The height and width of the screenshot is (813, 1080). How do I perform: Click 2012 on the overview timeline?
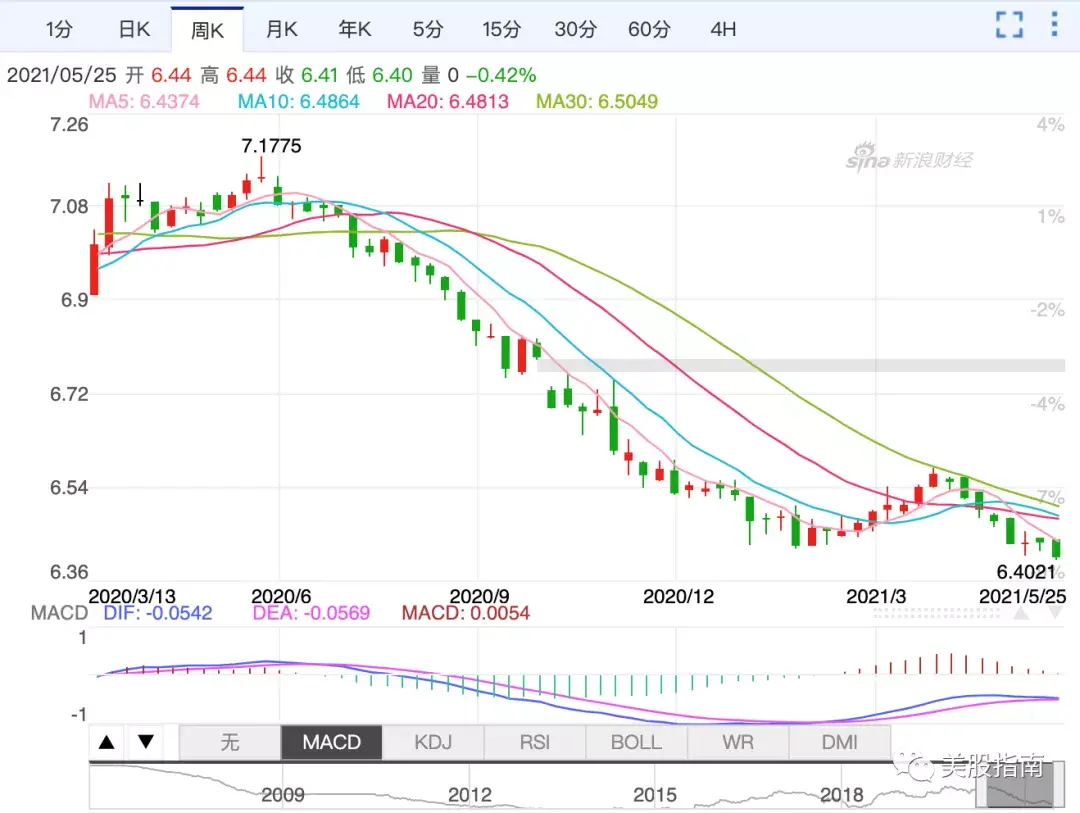[470, 795]
